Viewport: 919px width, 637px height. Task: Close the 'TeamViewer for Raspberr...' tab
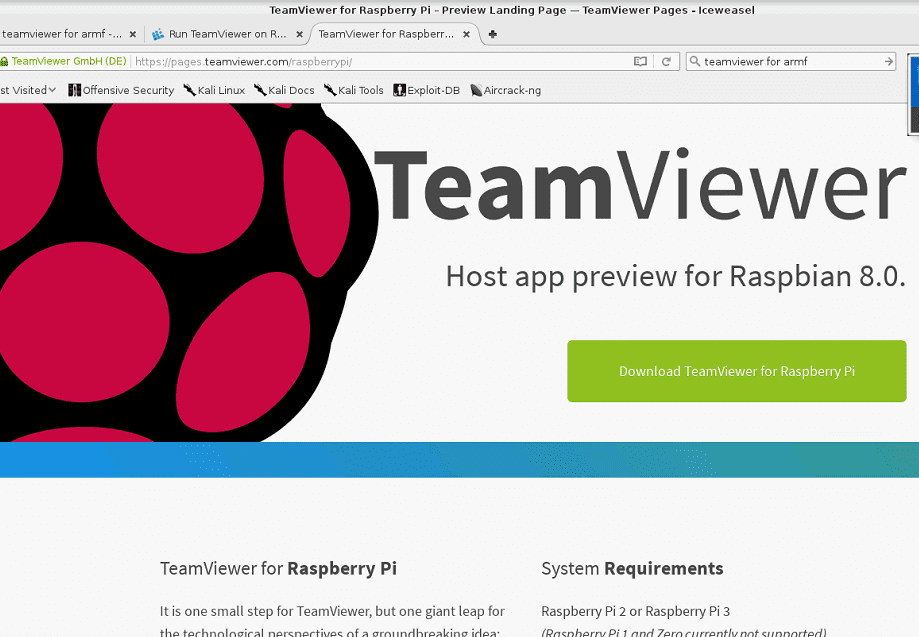tap(467, 34)
